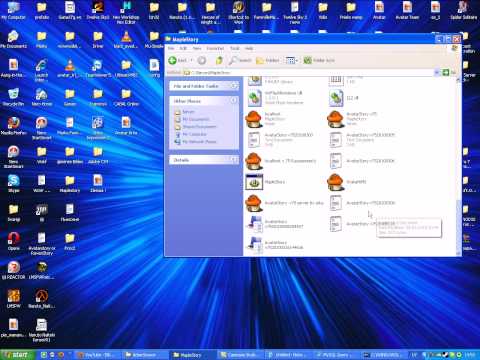Open the Edit menu

(x=183, y=48)
